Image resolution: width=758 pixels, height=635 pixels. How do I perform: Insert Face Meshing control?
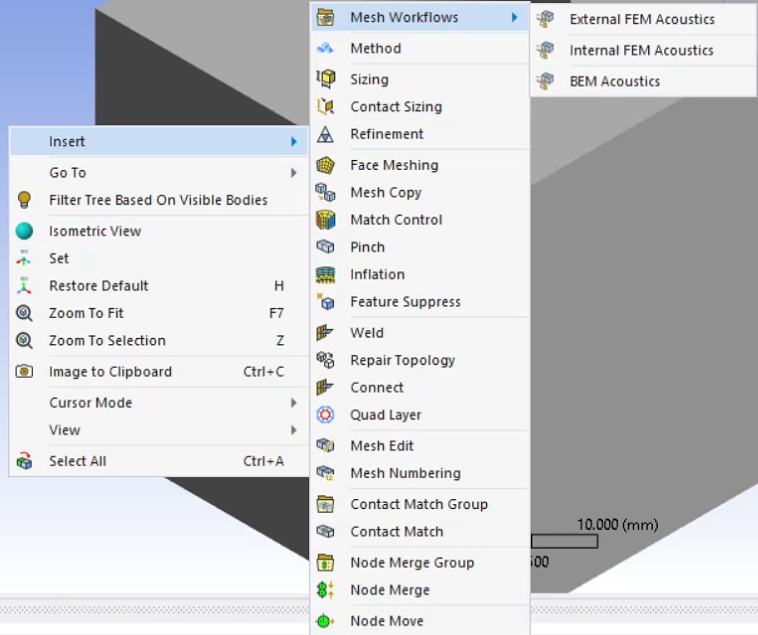tap(420, 165)
